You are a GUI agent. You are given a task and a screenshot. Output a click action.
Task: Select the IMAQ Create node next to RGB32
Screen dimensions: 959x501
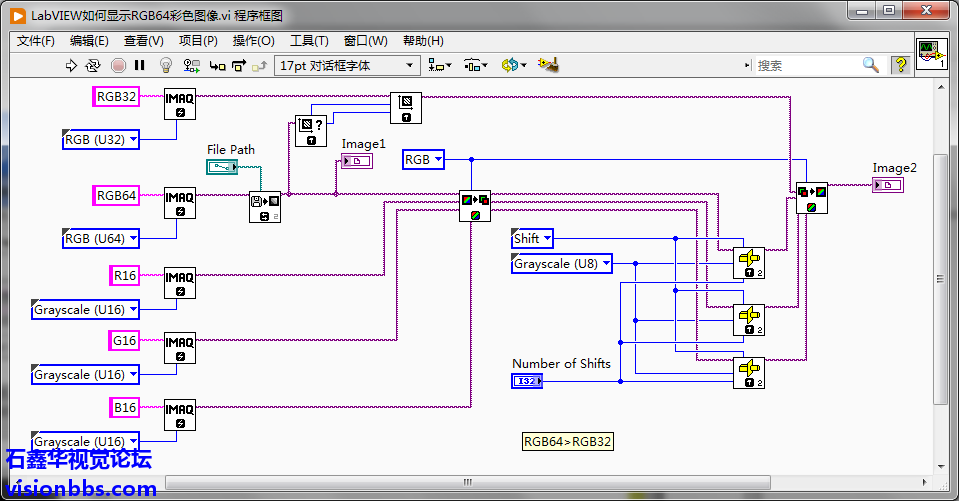(x=180, y=104)
